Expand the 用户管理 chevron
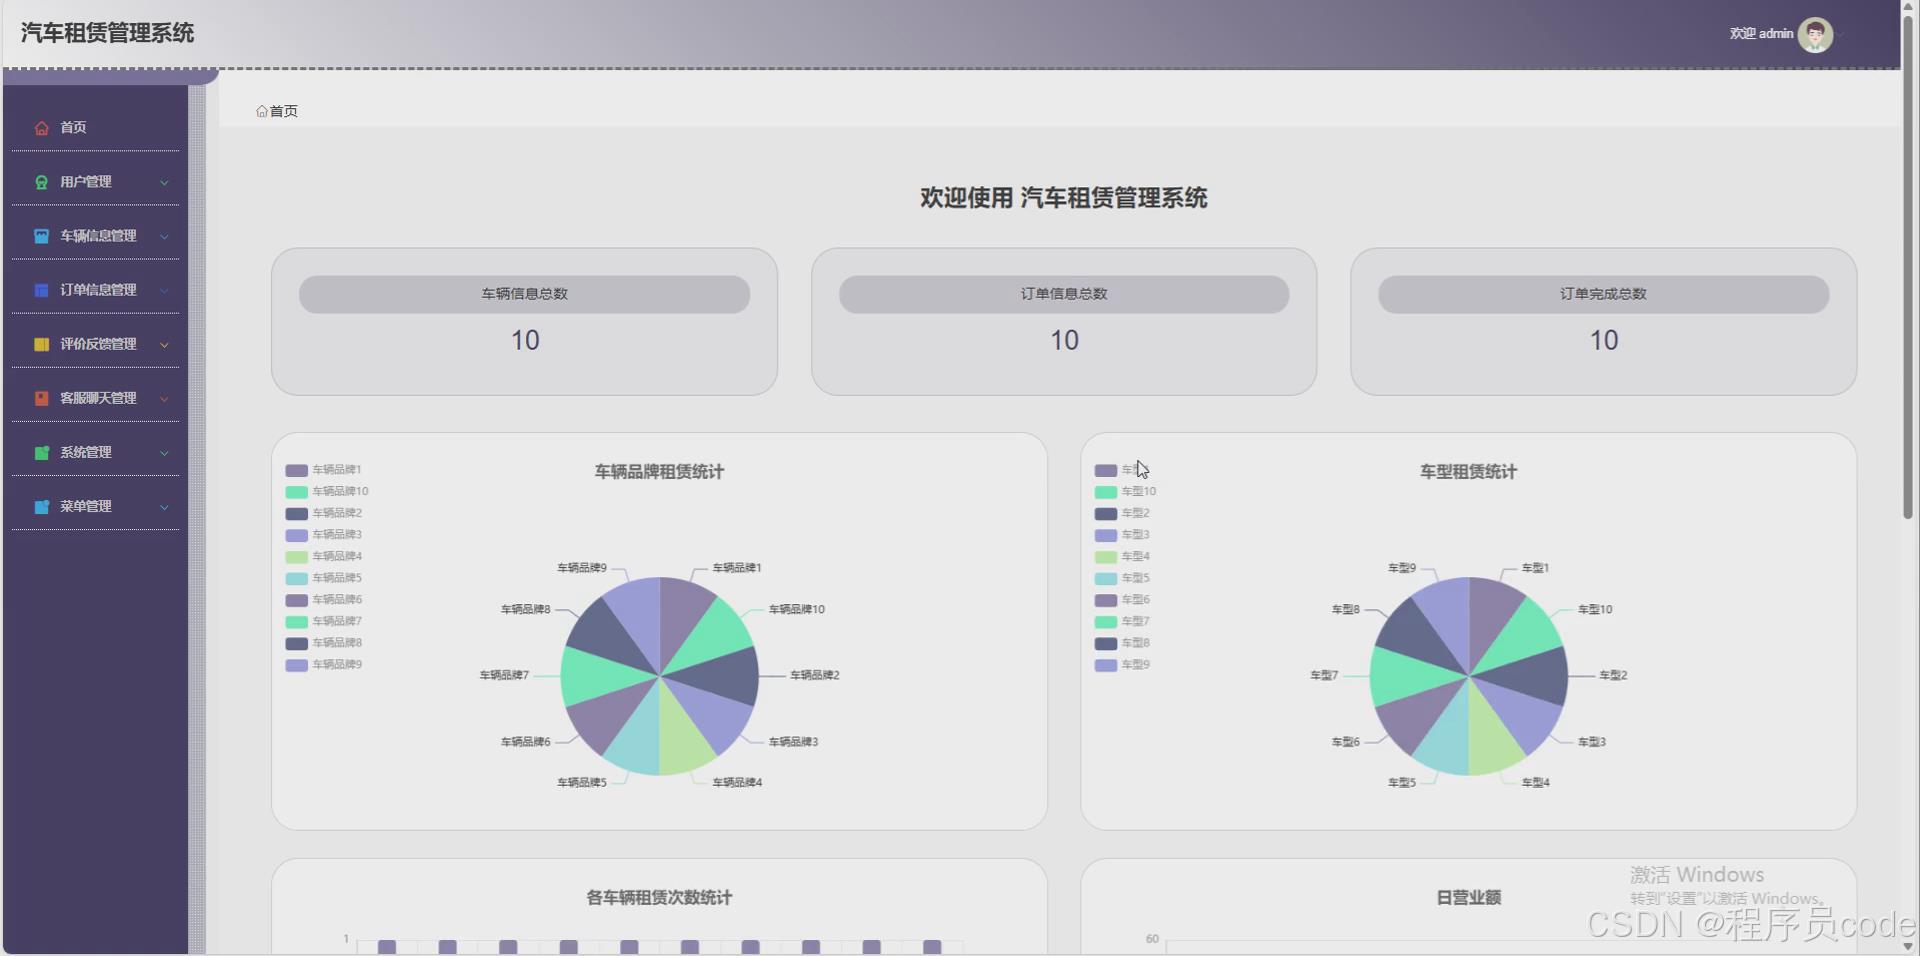 pos(164,182)
